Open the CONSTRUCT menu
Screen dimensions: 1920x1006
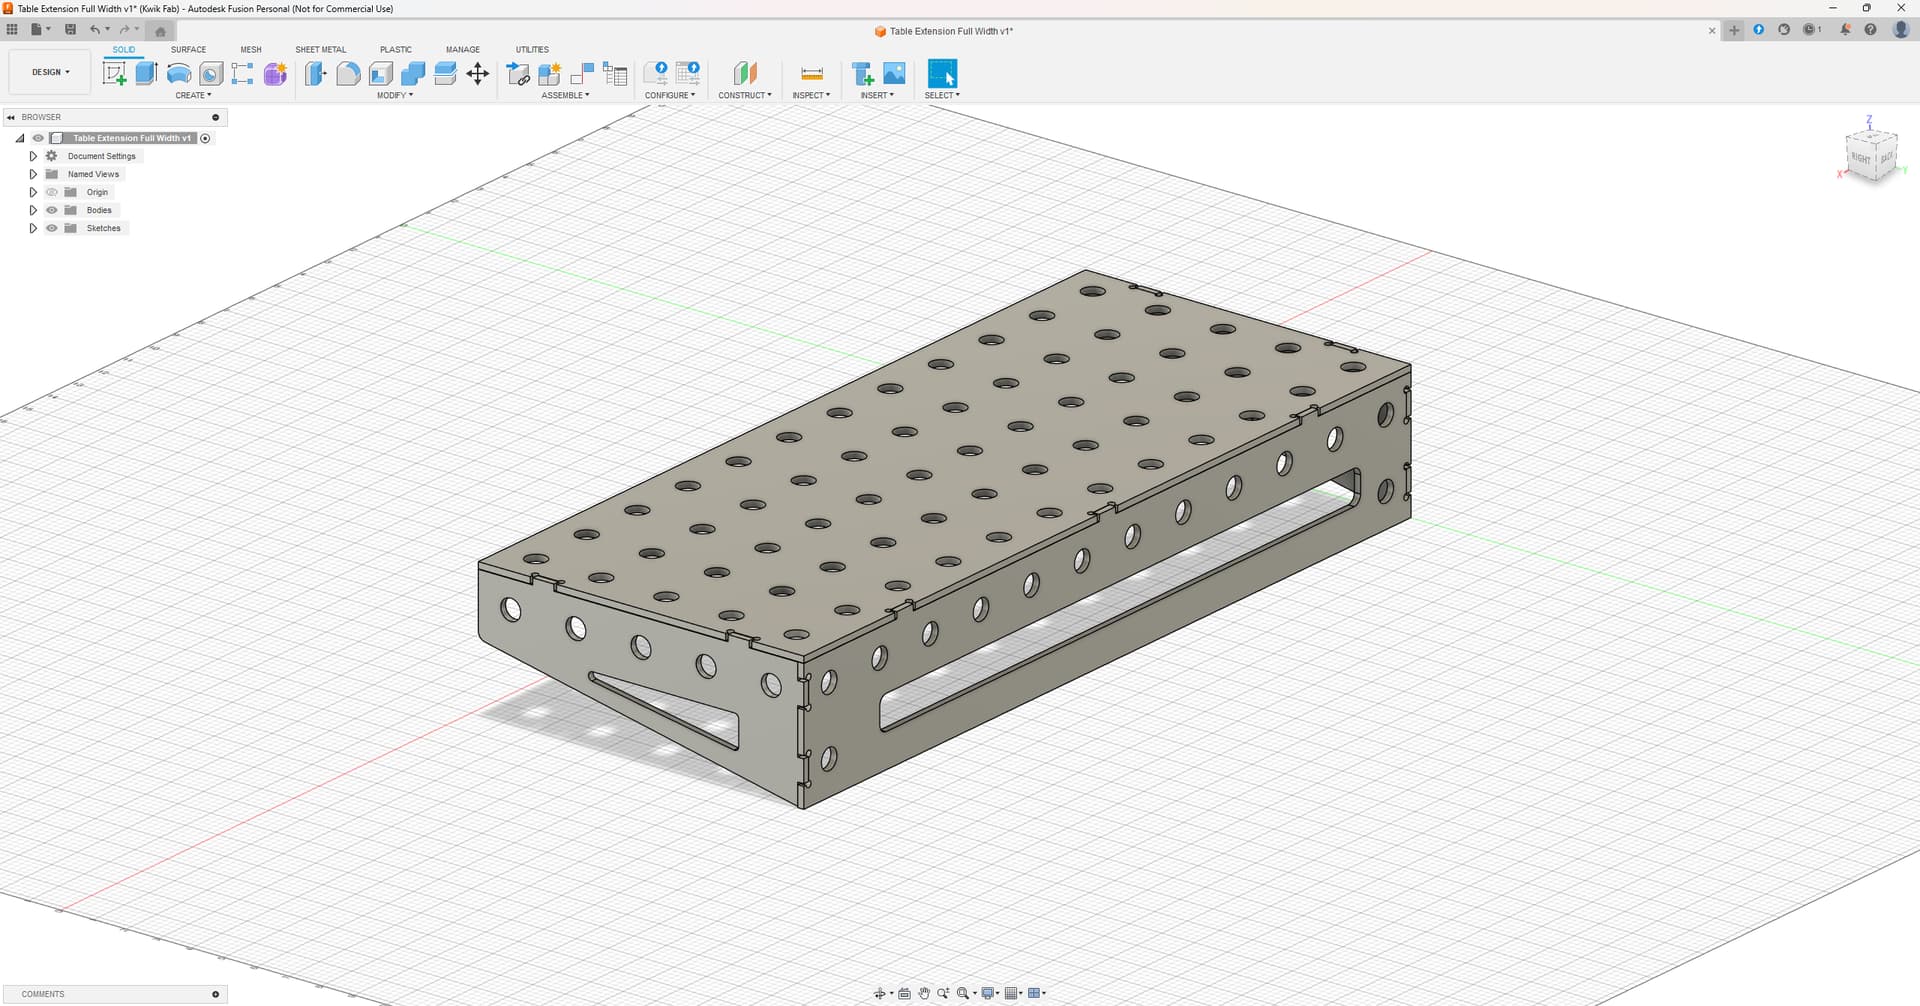pos(744,95)
